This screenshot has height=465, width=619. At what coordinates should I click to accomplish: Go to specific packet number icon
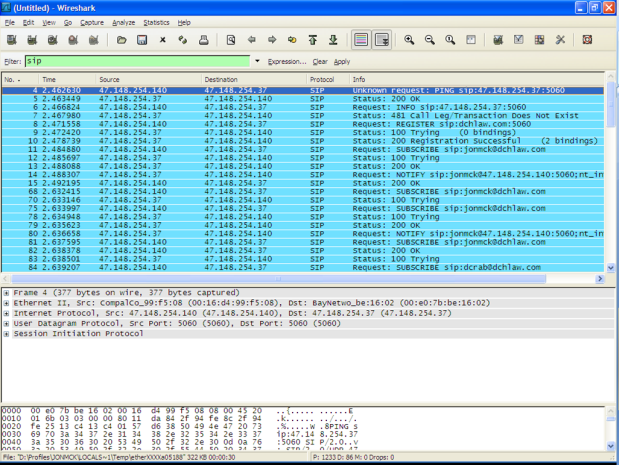click(292, 40)
